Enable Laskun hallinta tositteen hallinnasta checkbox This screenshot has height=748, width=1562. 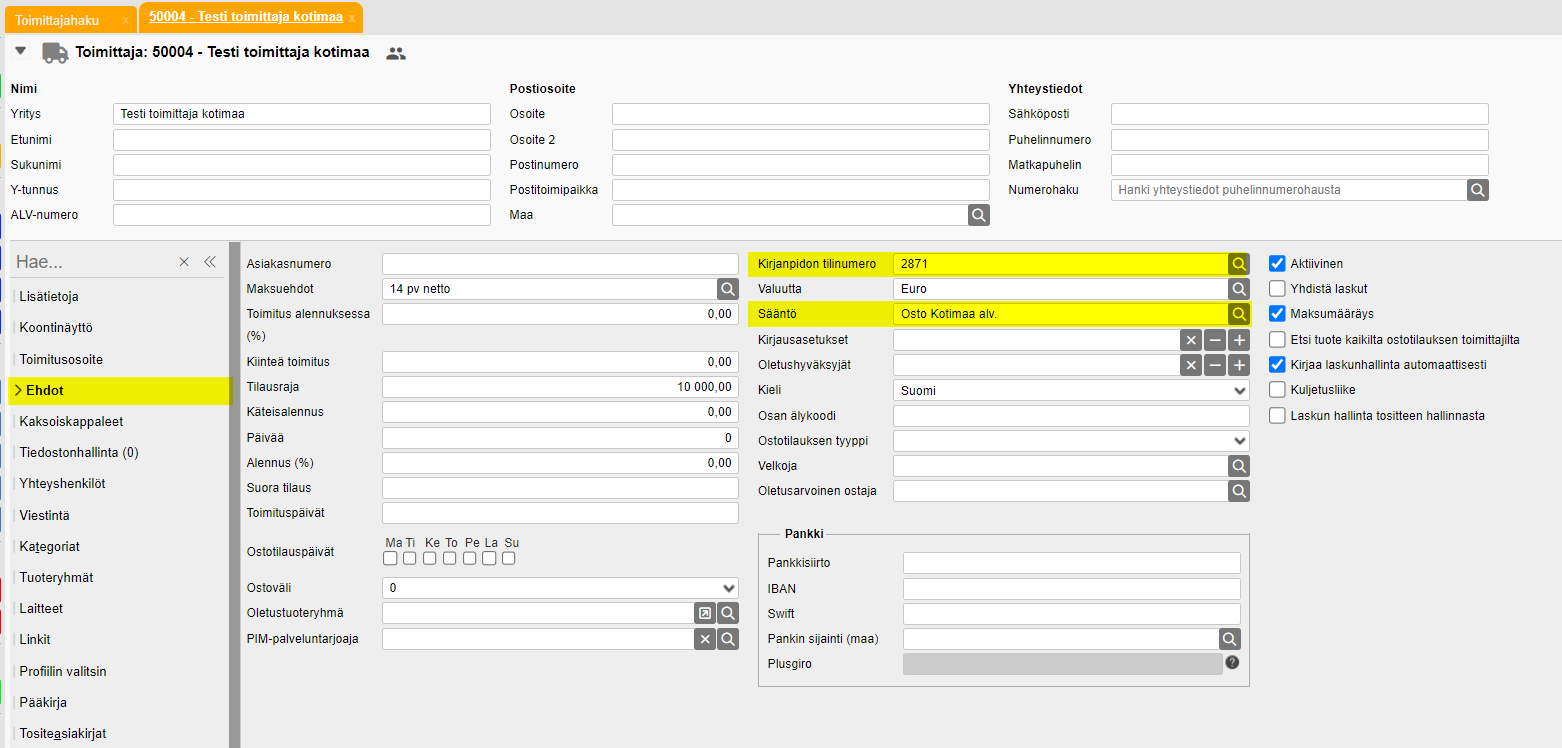tap(1277, 415)
